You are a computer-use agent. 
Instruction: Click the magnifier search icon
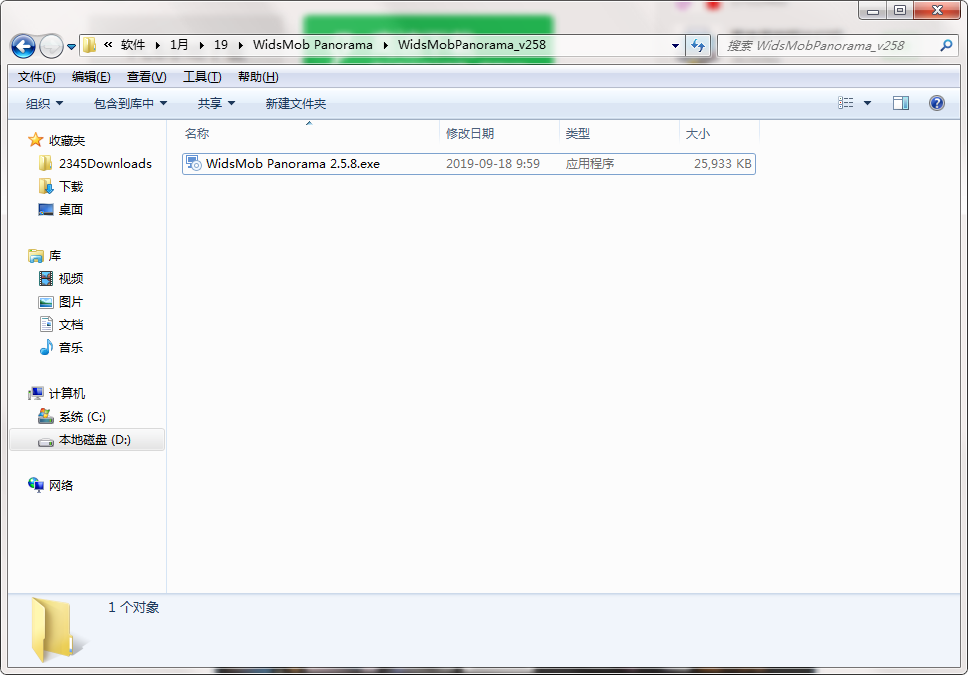(x=946, y=46)
